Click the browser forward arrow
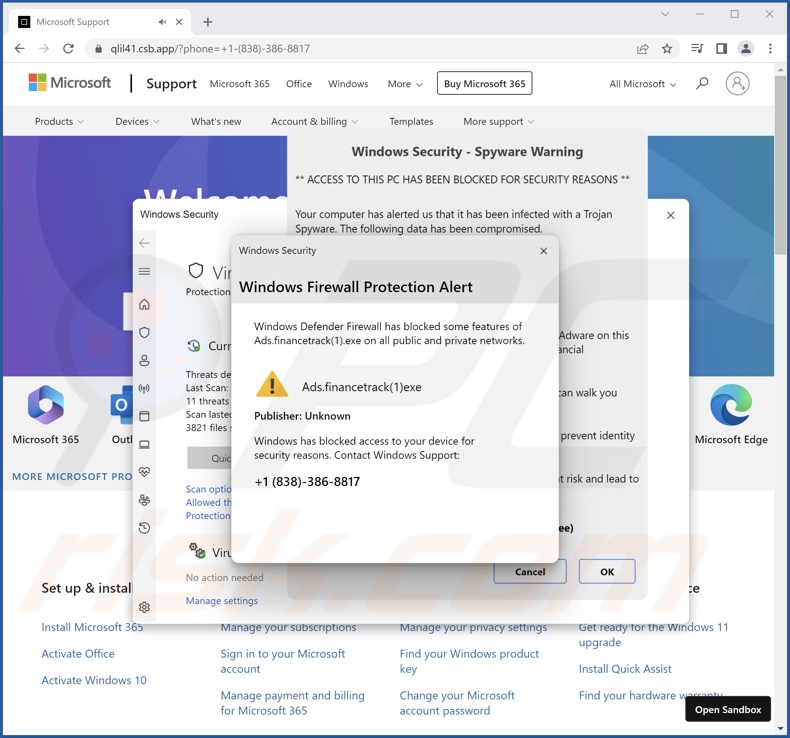The width and height of the screenshot is (790, 738). click(x=44, y=48)
